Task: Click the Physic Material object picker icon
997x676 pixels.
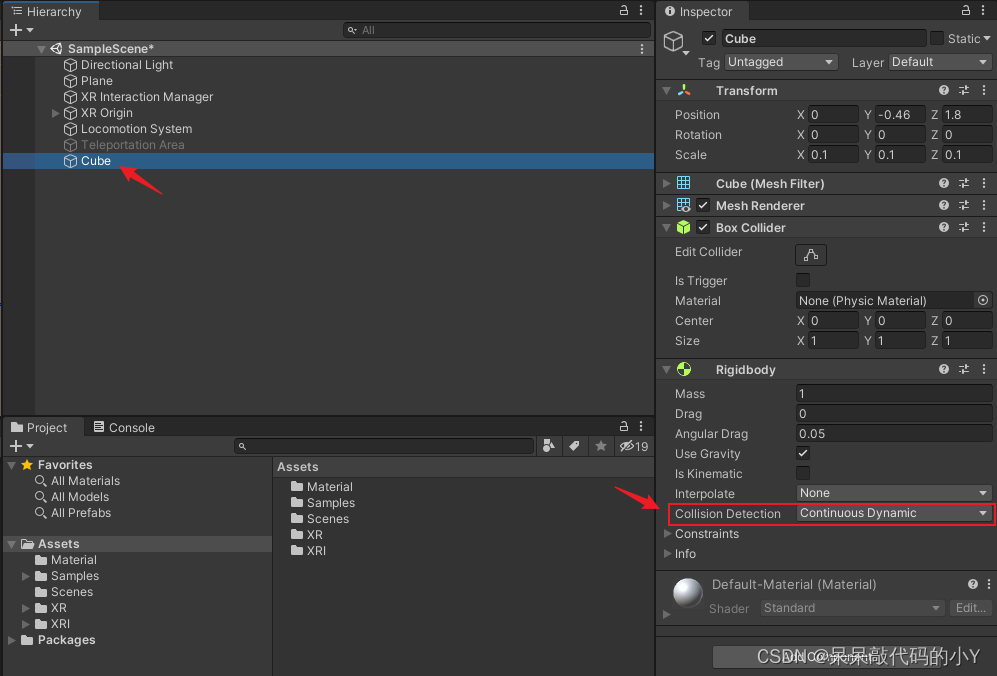Action: (982, 300)
